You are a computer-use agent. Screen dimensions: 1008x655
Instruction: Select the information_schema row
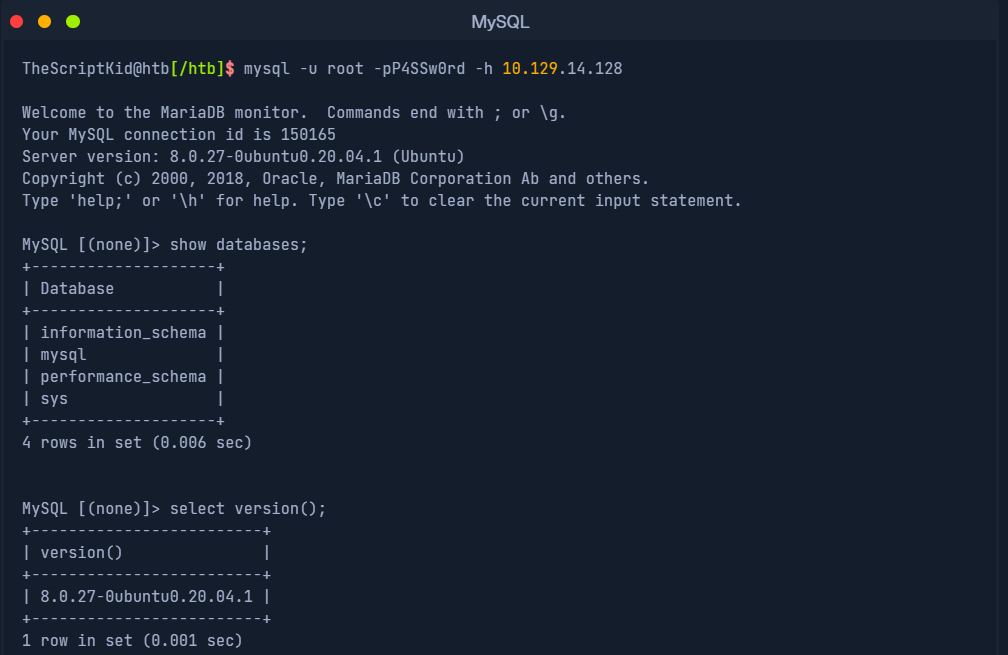tap(123, 333)
